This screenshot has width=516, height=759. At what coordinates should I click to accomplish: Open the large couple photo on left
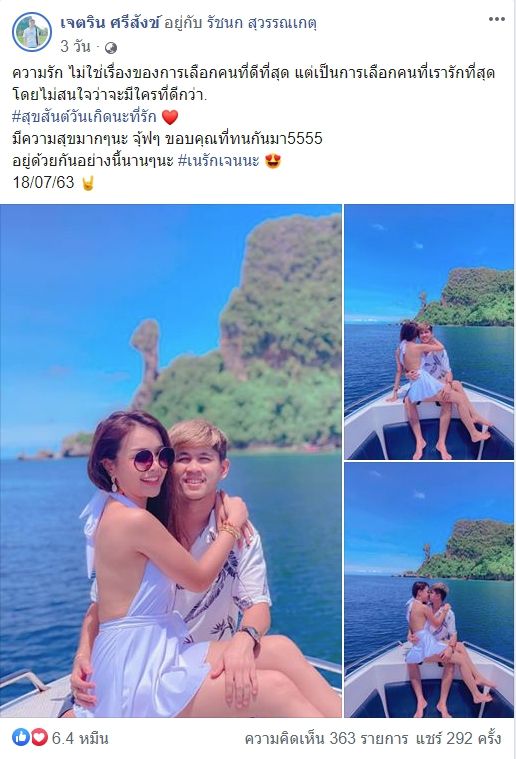click(x=170, y=461)
